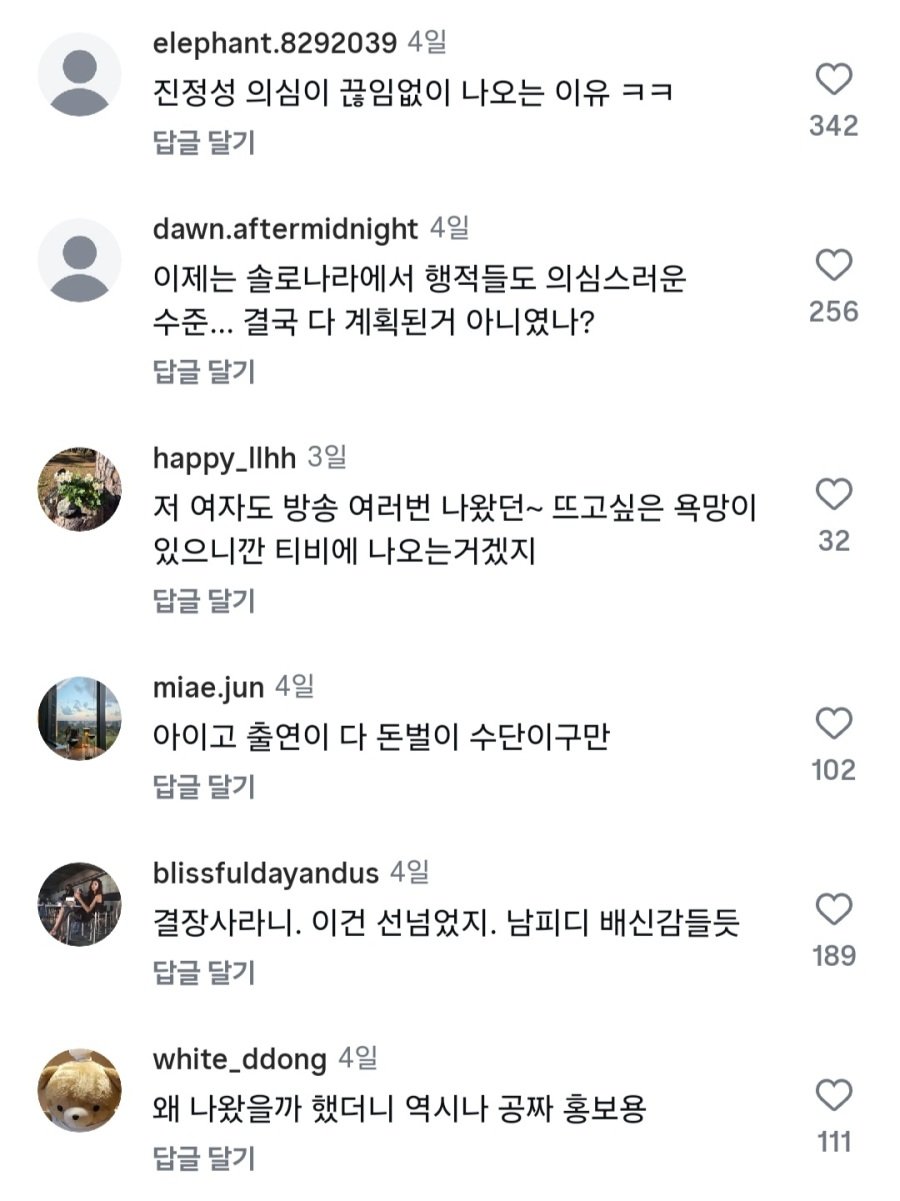Open the blissfuldayandus profile picture

point(79,904)
